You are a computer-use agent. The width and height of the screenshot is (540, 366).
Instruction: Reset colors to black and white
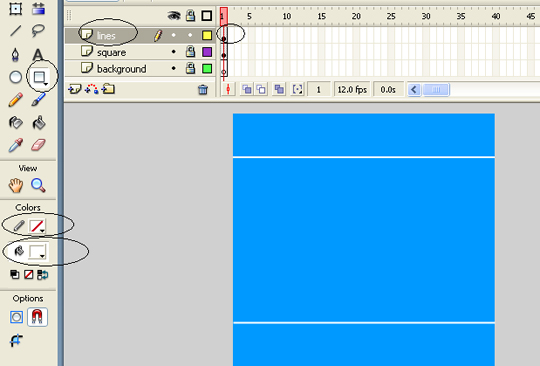pos(14,274)
